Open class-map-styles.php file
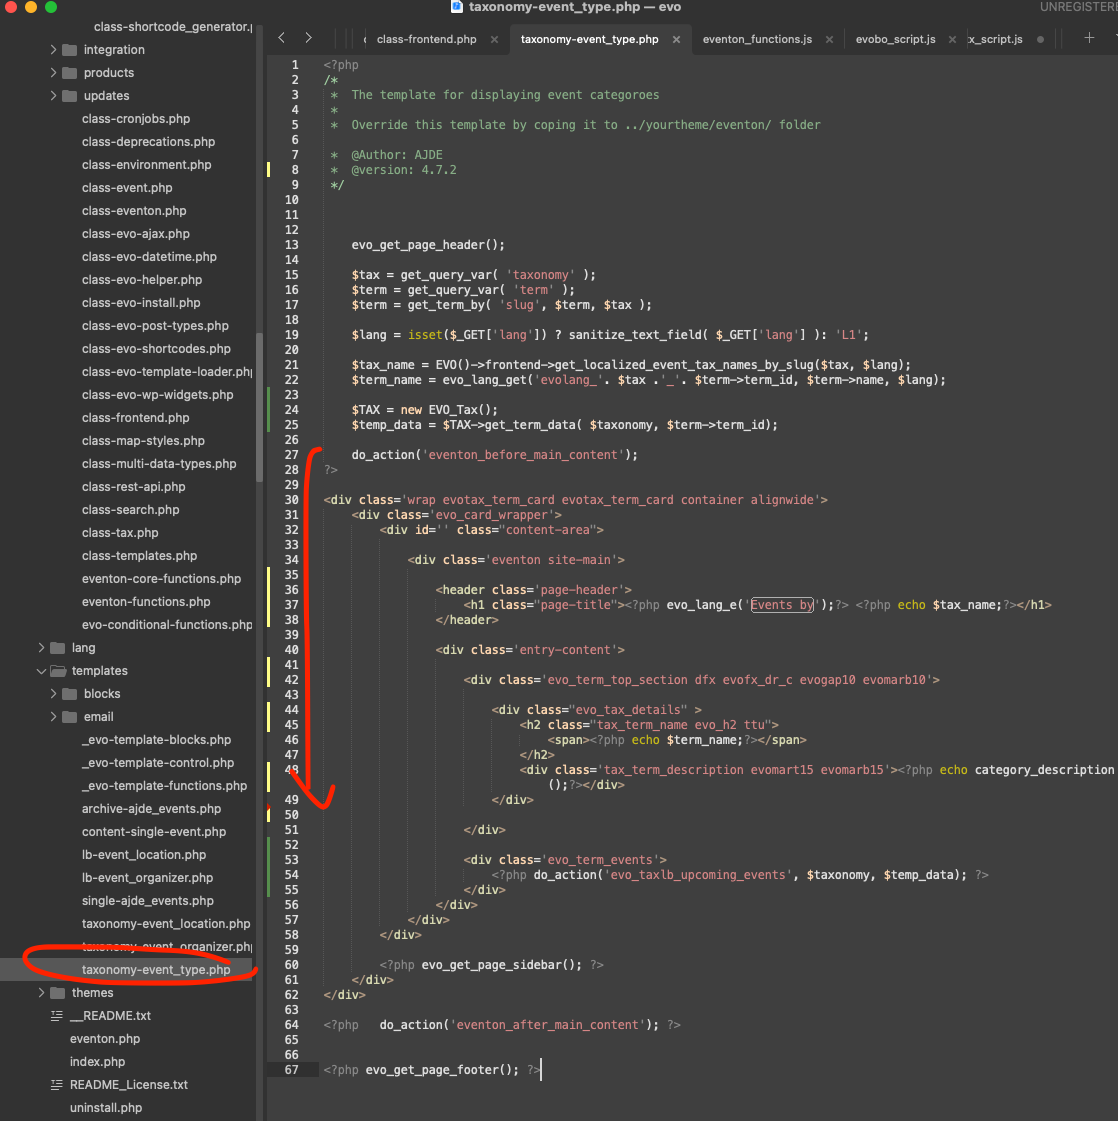The height and width of the screenshot is (1121, 1118). (143, 440)
